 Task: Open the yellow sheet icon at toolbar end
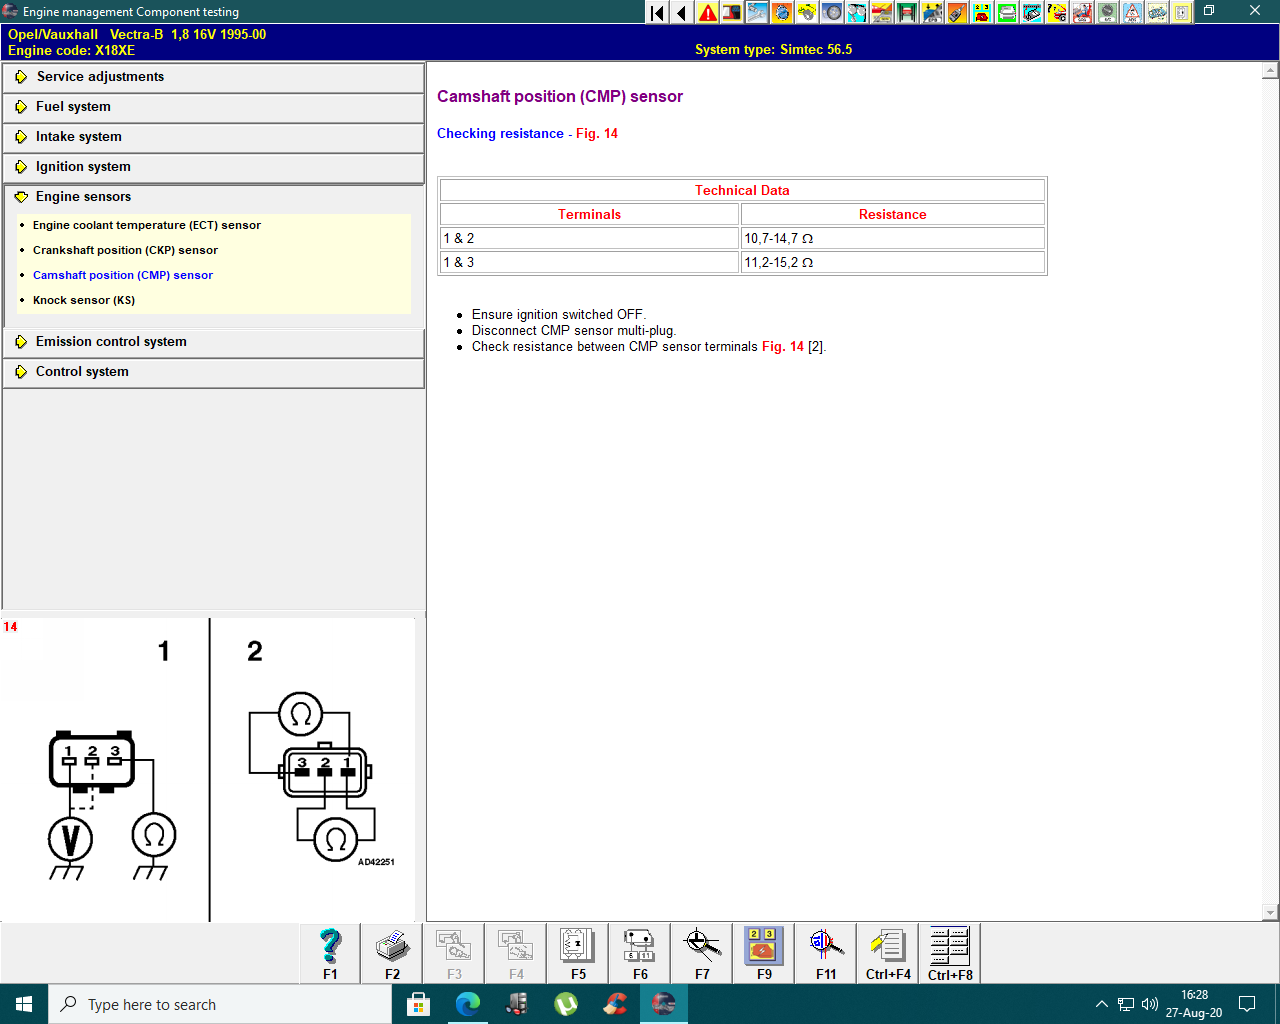pyautogui.click(x=1182, y=12)
